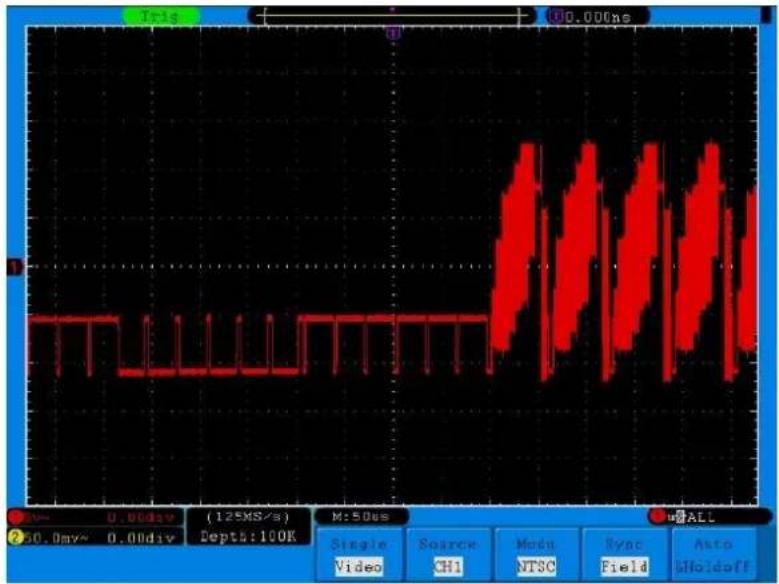Click the yellow channel 2 indicator icon
This screenshot has width=779, height=584.
pos(16,538)
